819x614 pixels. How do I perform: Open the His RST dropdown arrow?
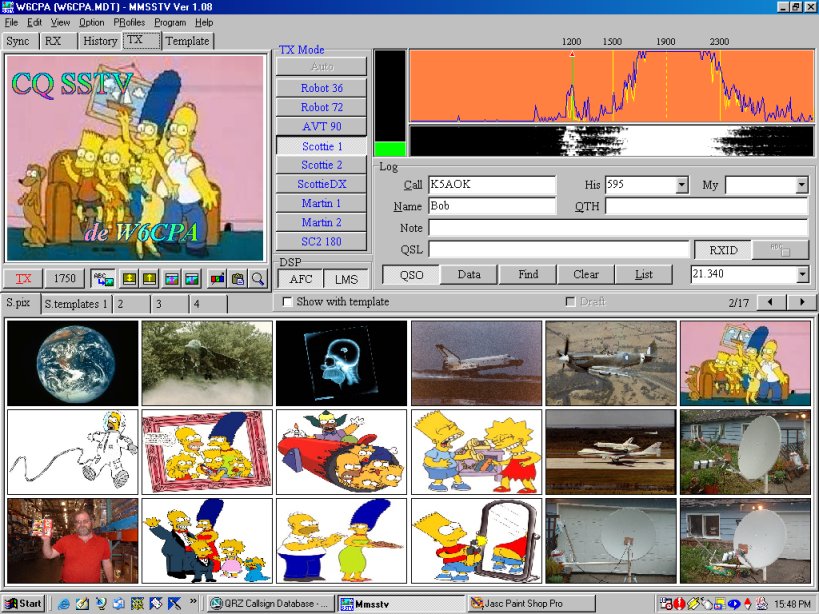(681, 185)
